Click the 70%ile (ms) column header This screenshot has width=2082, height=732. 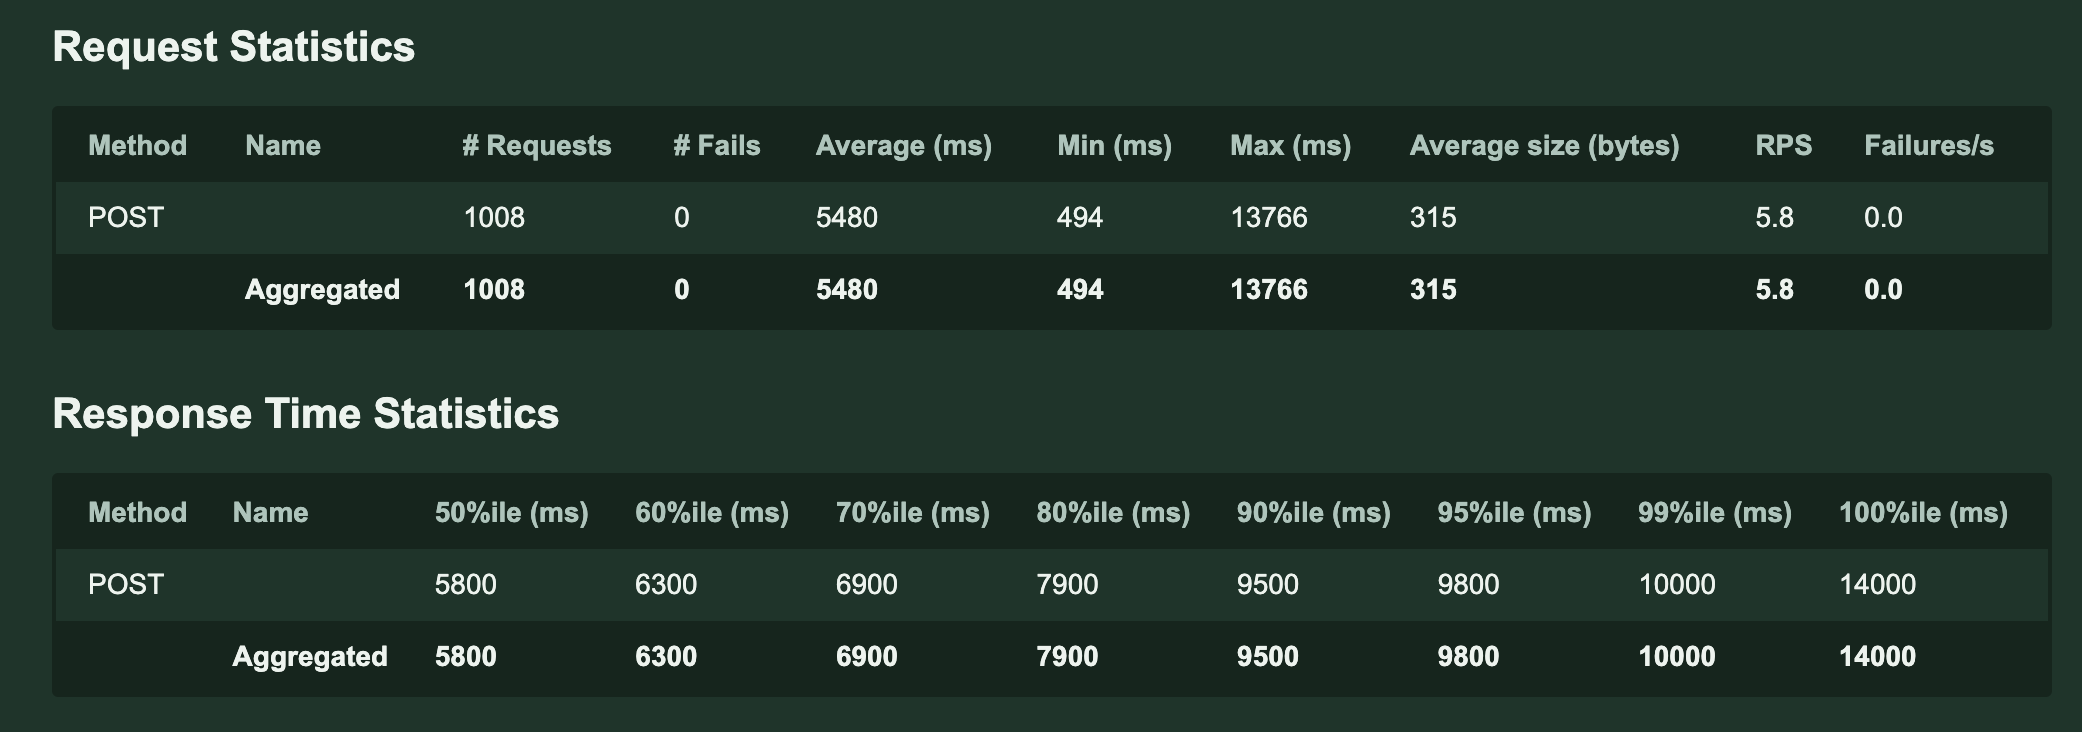(x=913, y=513)
